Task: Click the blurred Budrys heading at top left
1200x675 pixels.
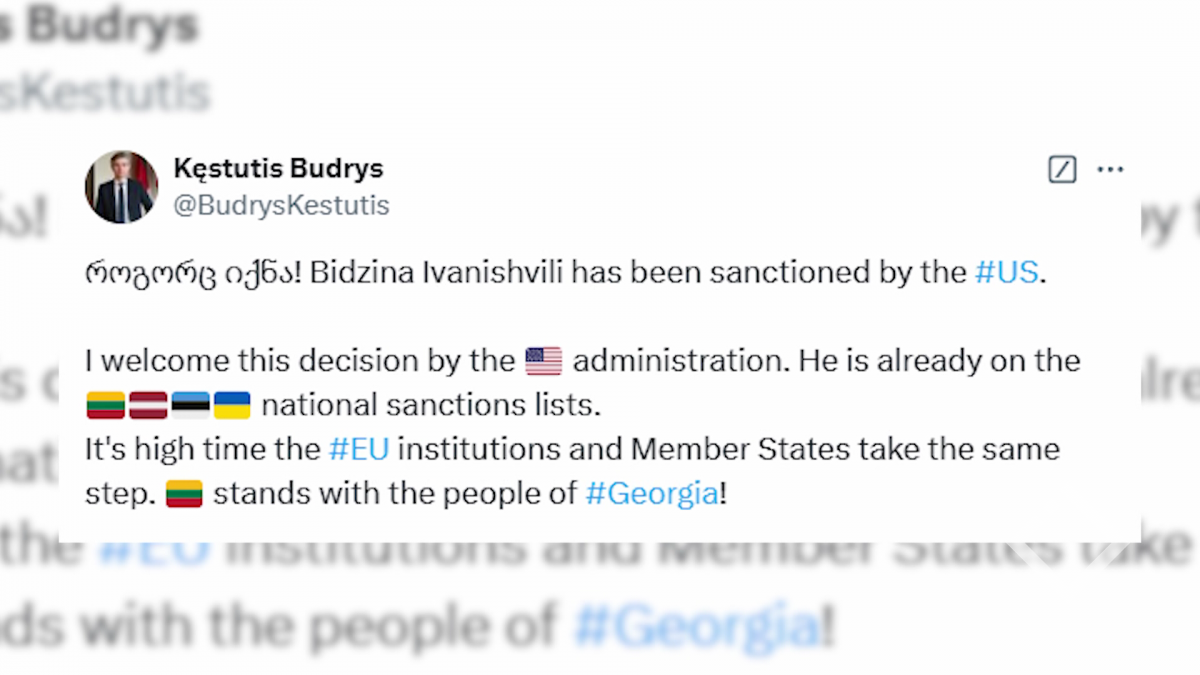Action: tap(100, 27)
